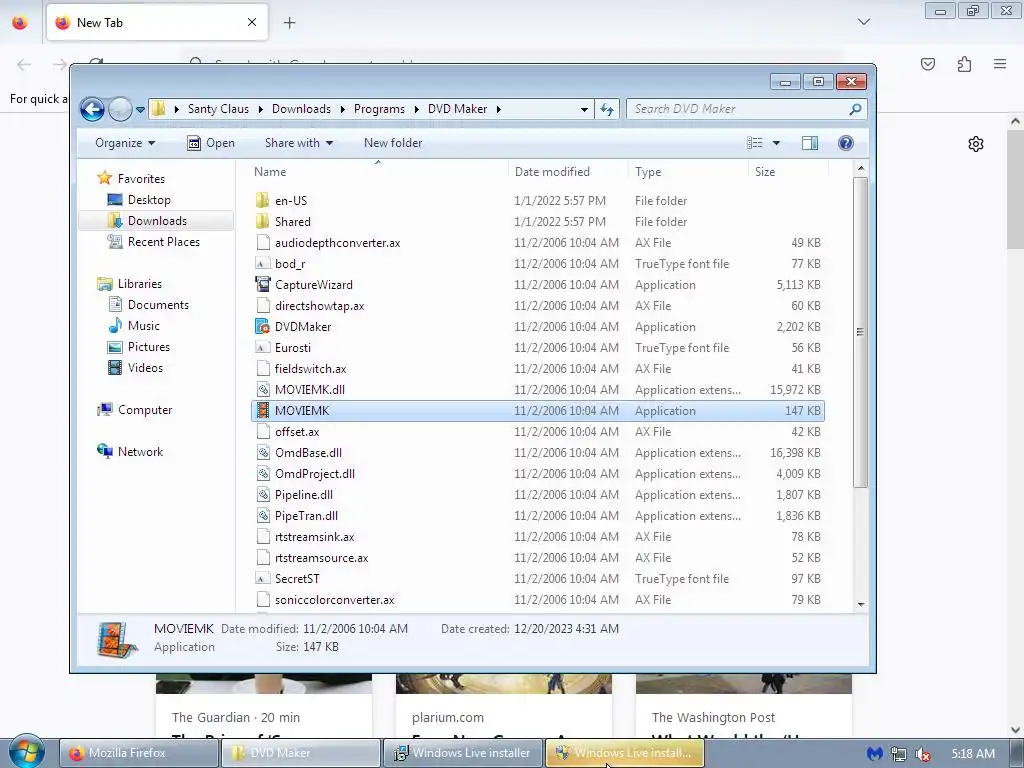Click Downloads in the breadcrumb path
The image size is (1024, 768).
(301, 109)
